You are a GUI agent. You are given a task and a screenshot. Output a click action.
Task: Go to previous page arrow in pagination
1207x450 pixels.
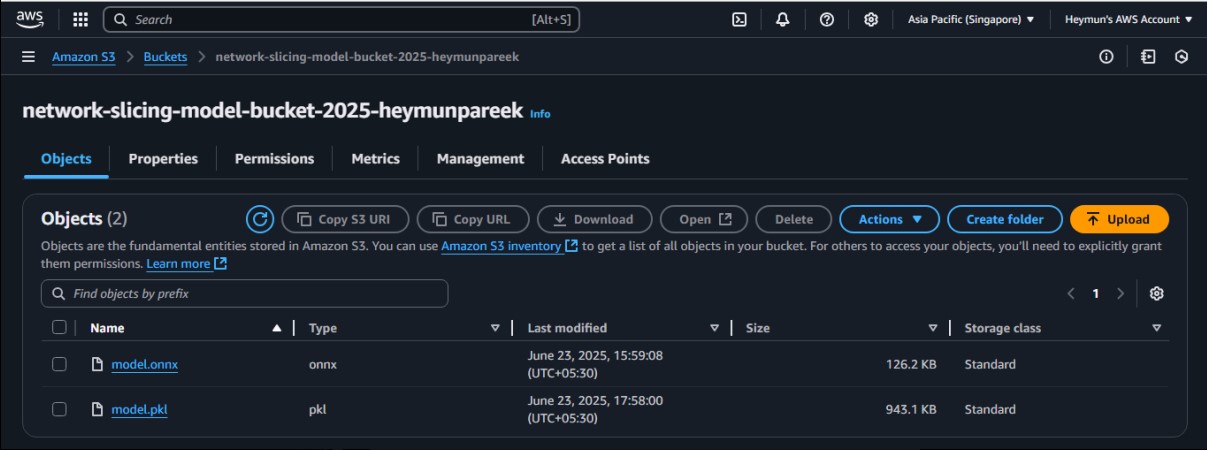click(1071, 293)
